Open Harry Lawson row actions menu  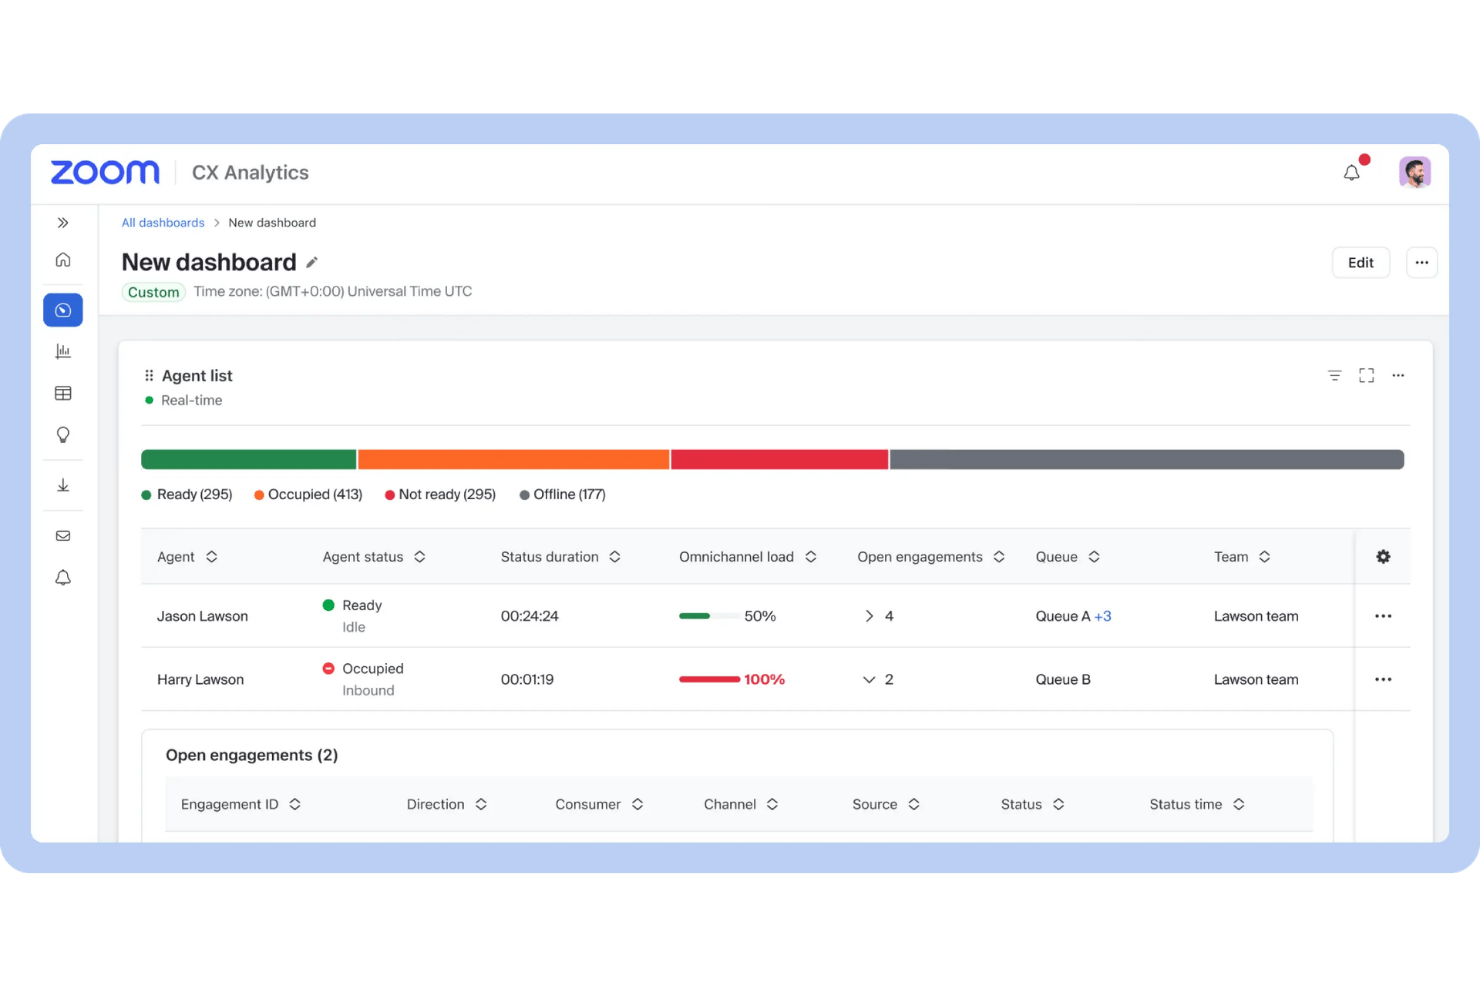tap(1383, 680)
